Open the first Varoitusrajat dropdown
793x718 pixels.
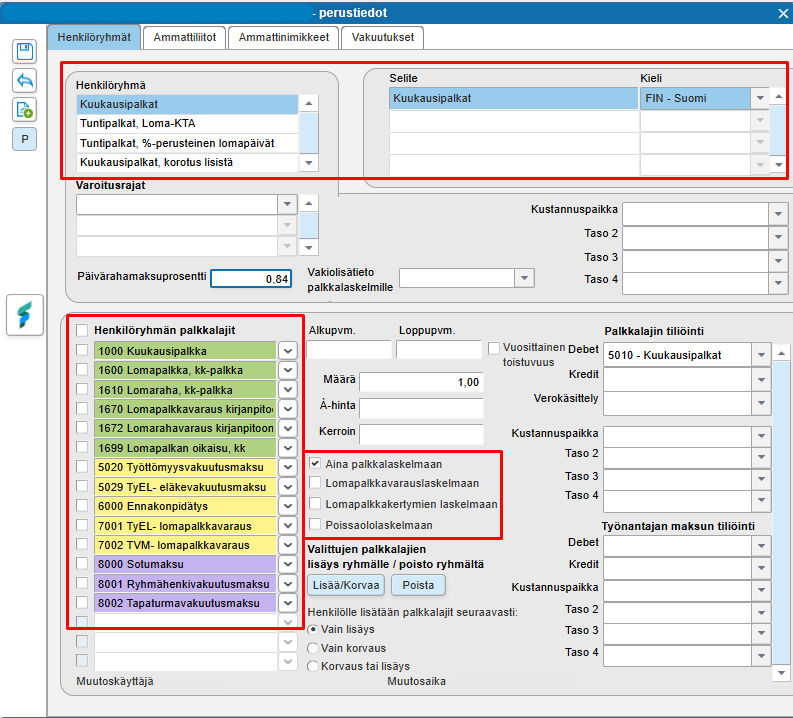(x=287, y=204)
